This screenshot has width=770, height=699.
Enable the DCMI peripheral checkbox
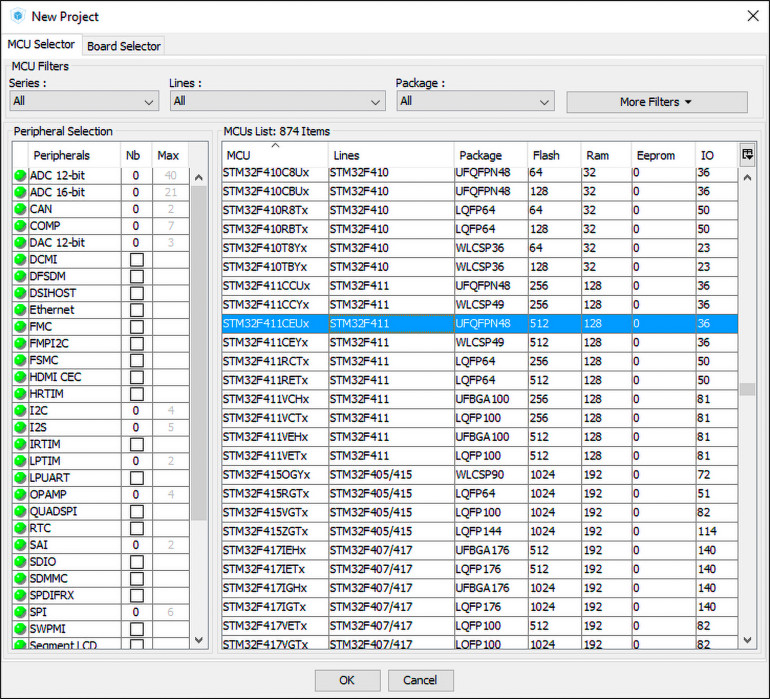pyautogui.click(x=137, y=260)
